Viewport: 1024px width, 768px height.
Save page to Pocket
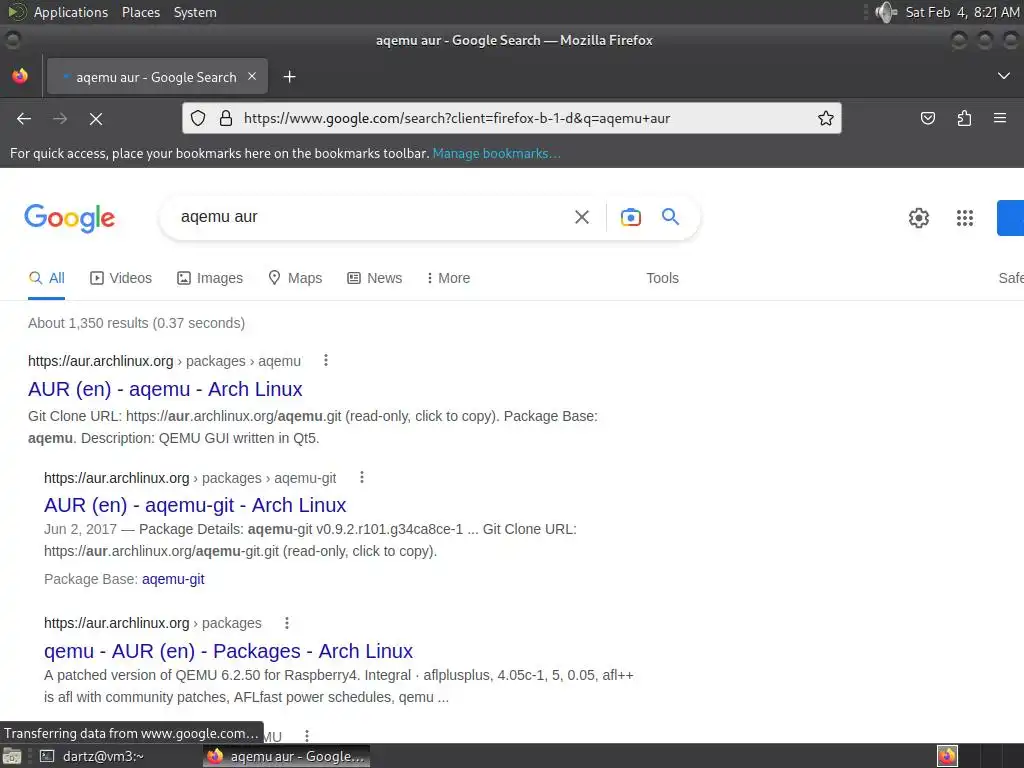click(x=927, y=118)
